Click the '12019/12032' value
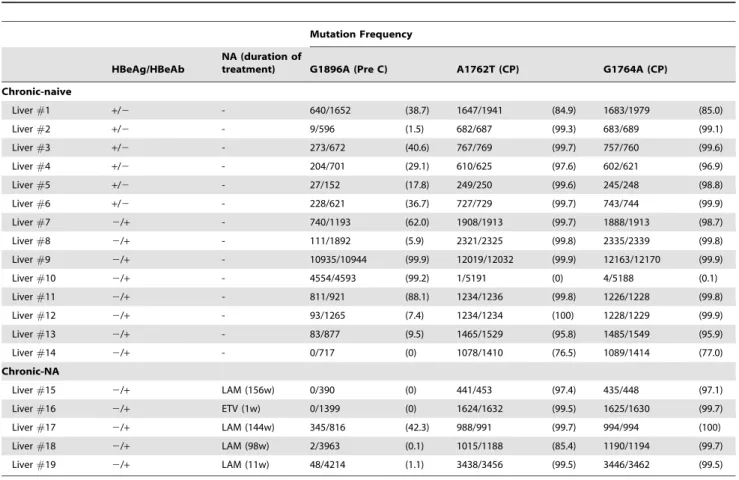This screenshot has width=739, height=480. coord(484,259)
